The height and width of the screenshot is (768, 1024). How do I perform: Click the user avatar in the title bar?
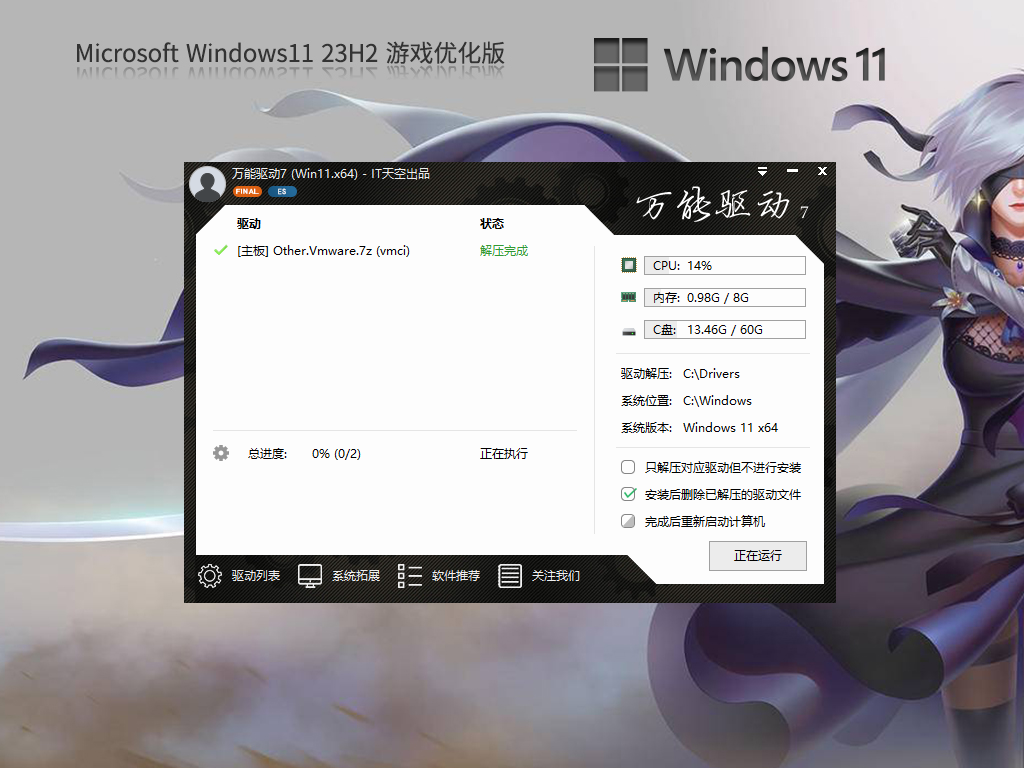[207, 184]
